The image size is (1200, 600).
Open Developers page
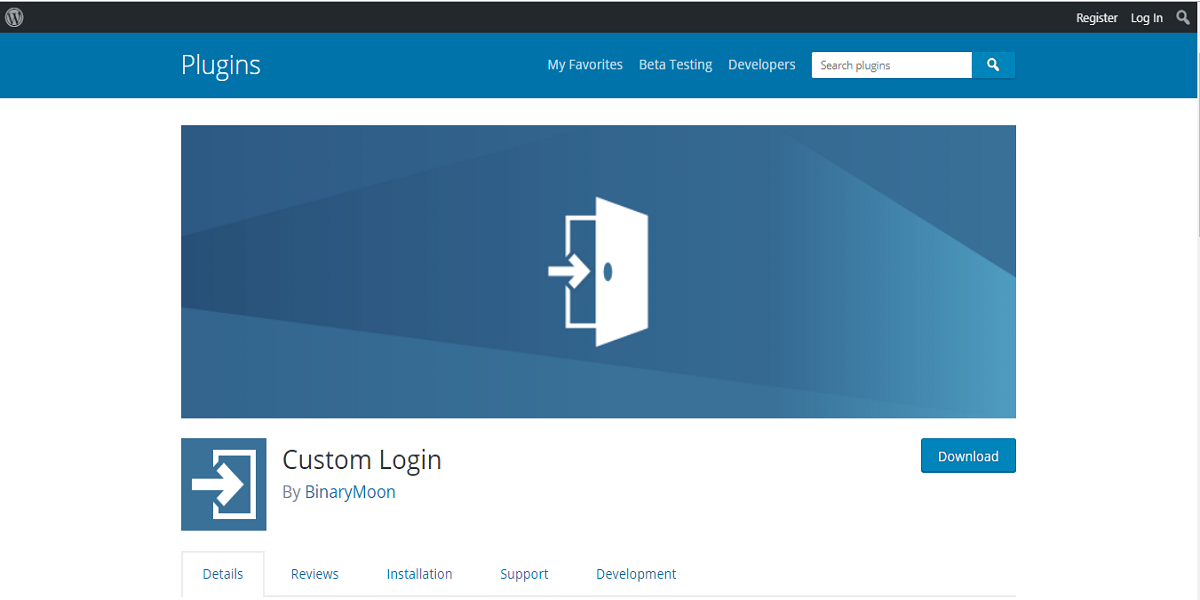tap(762, 65)
